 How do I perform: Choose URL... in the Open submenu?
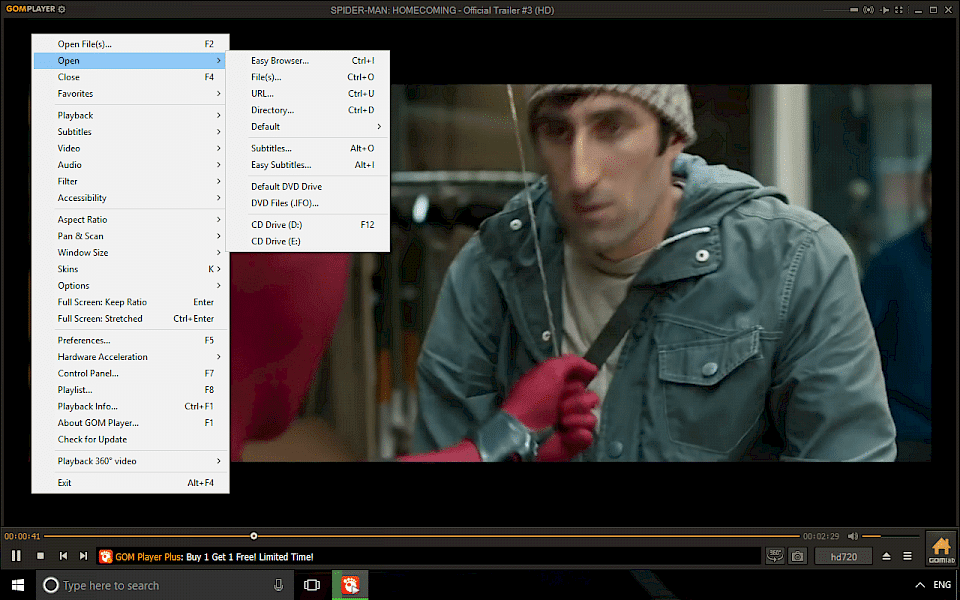click(x=308, y=94)
